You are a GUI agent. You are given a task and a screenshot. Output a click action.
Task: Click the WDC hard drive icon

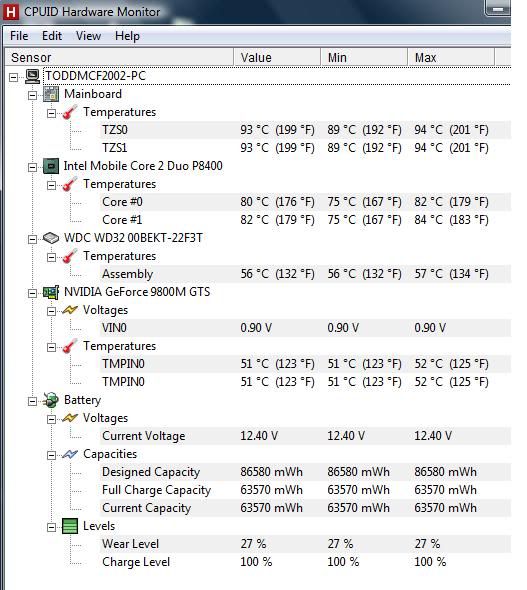pyautogui.click(x=51, y=238)
